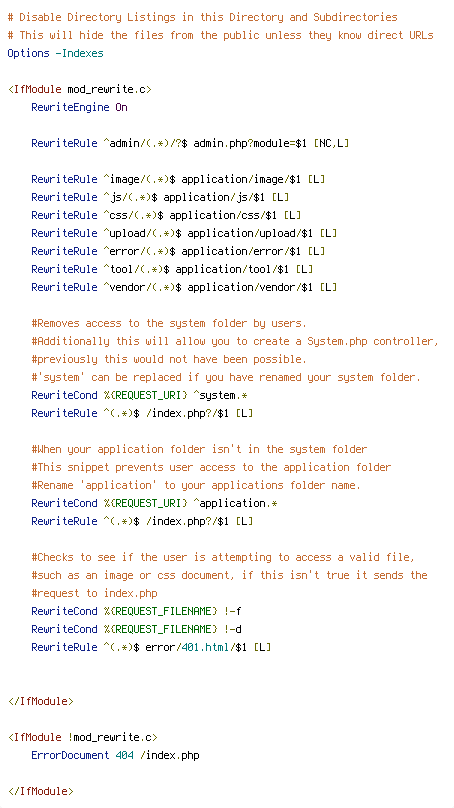Click the 'Disable Directory Listings' comment line
This screenshot has width=454, height=808.
[x=203, y=17]
